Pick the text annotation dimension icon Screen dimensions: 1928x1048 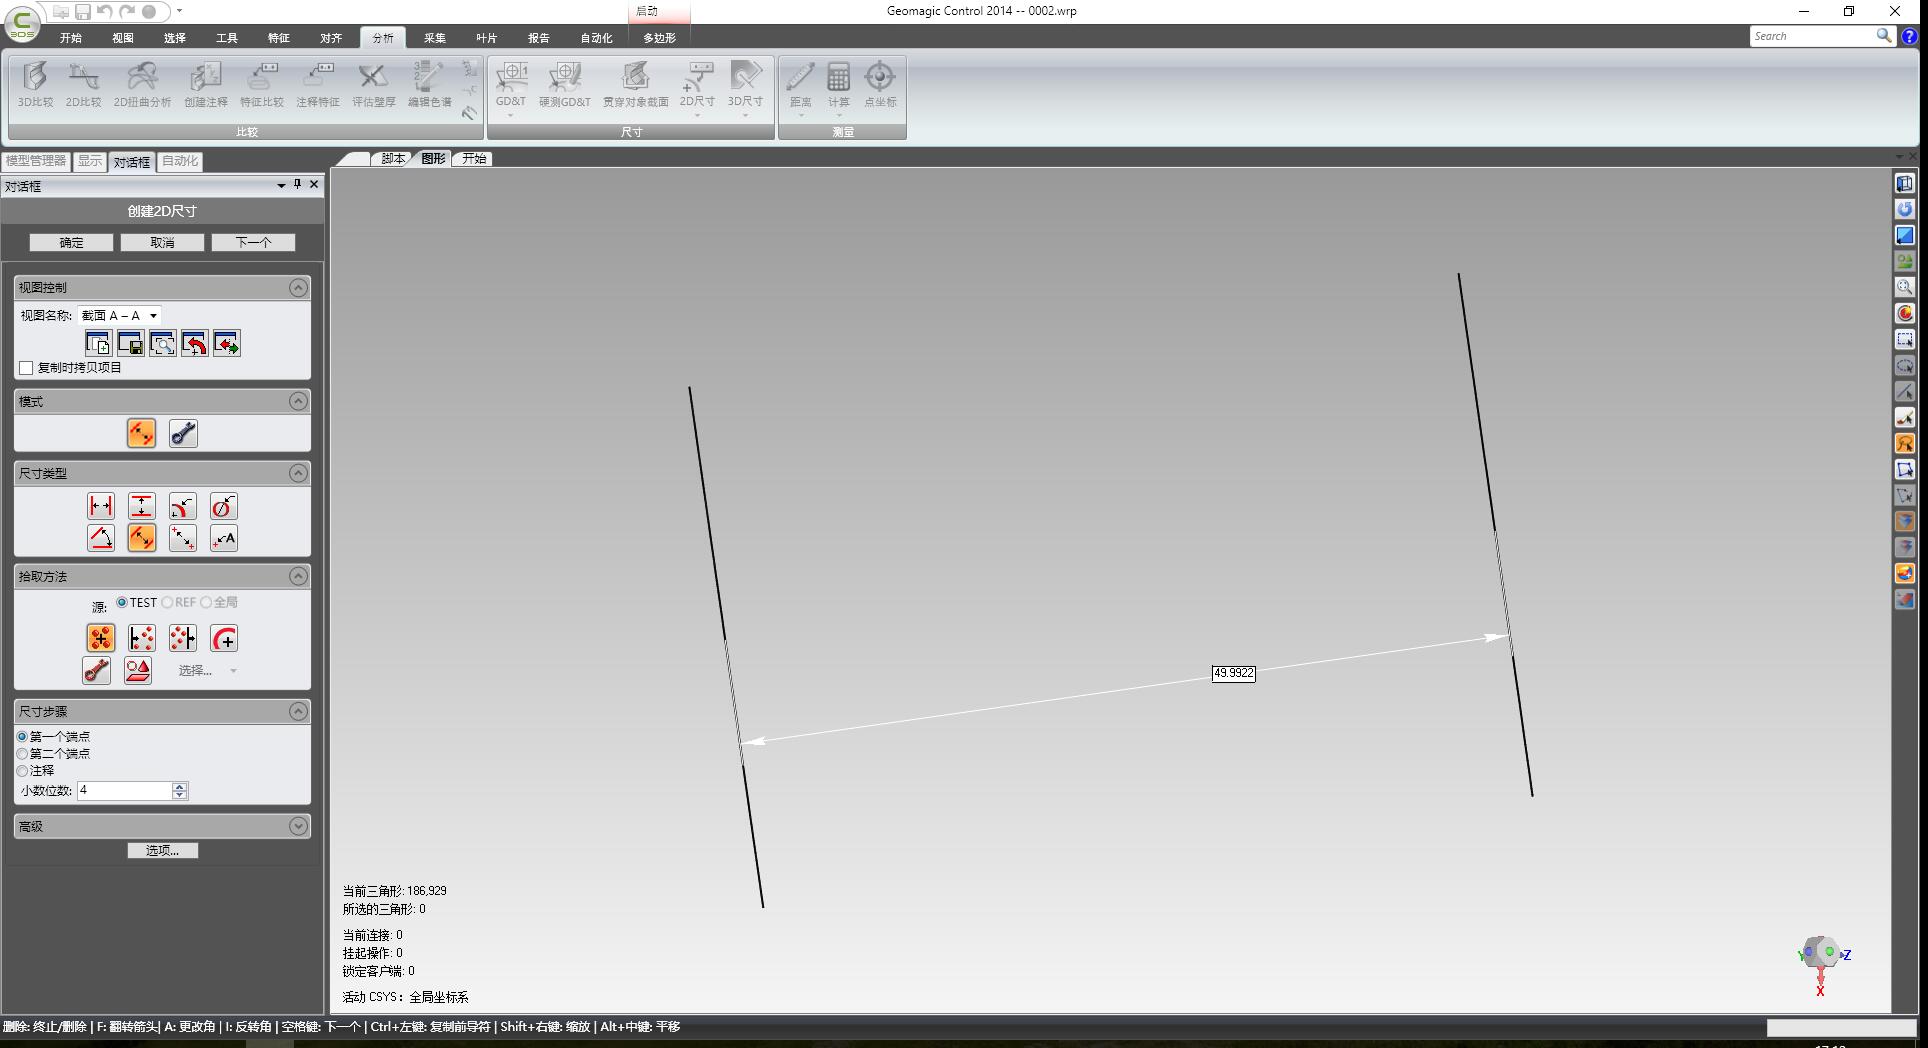(x=223, y=538)
